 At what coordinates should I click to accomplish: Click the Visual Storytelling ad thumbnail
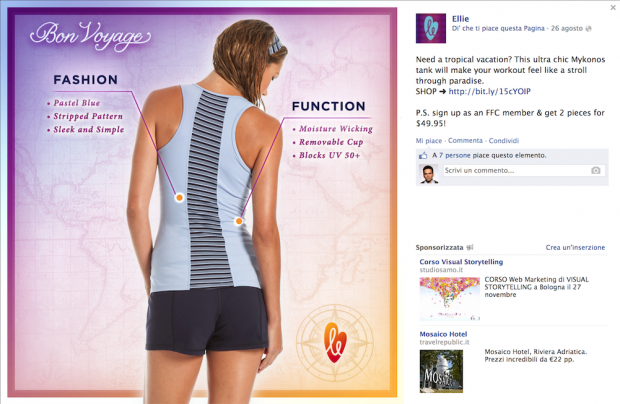450,298
